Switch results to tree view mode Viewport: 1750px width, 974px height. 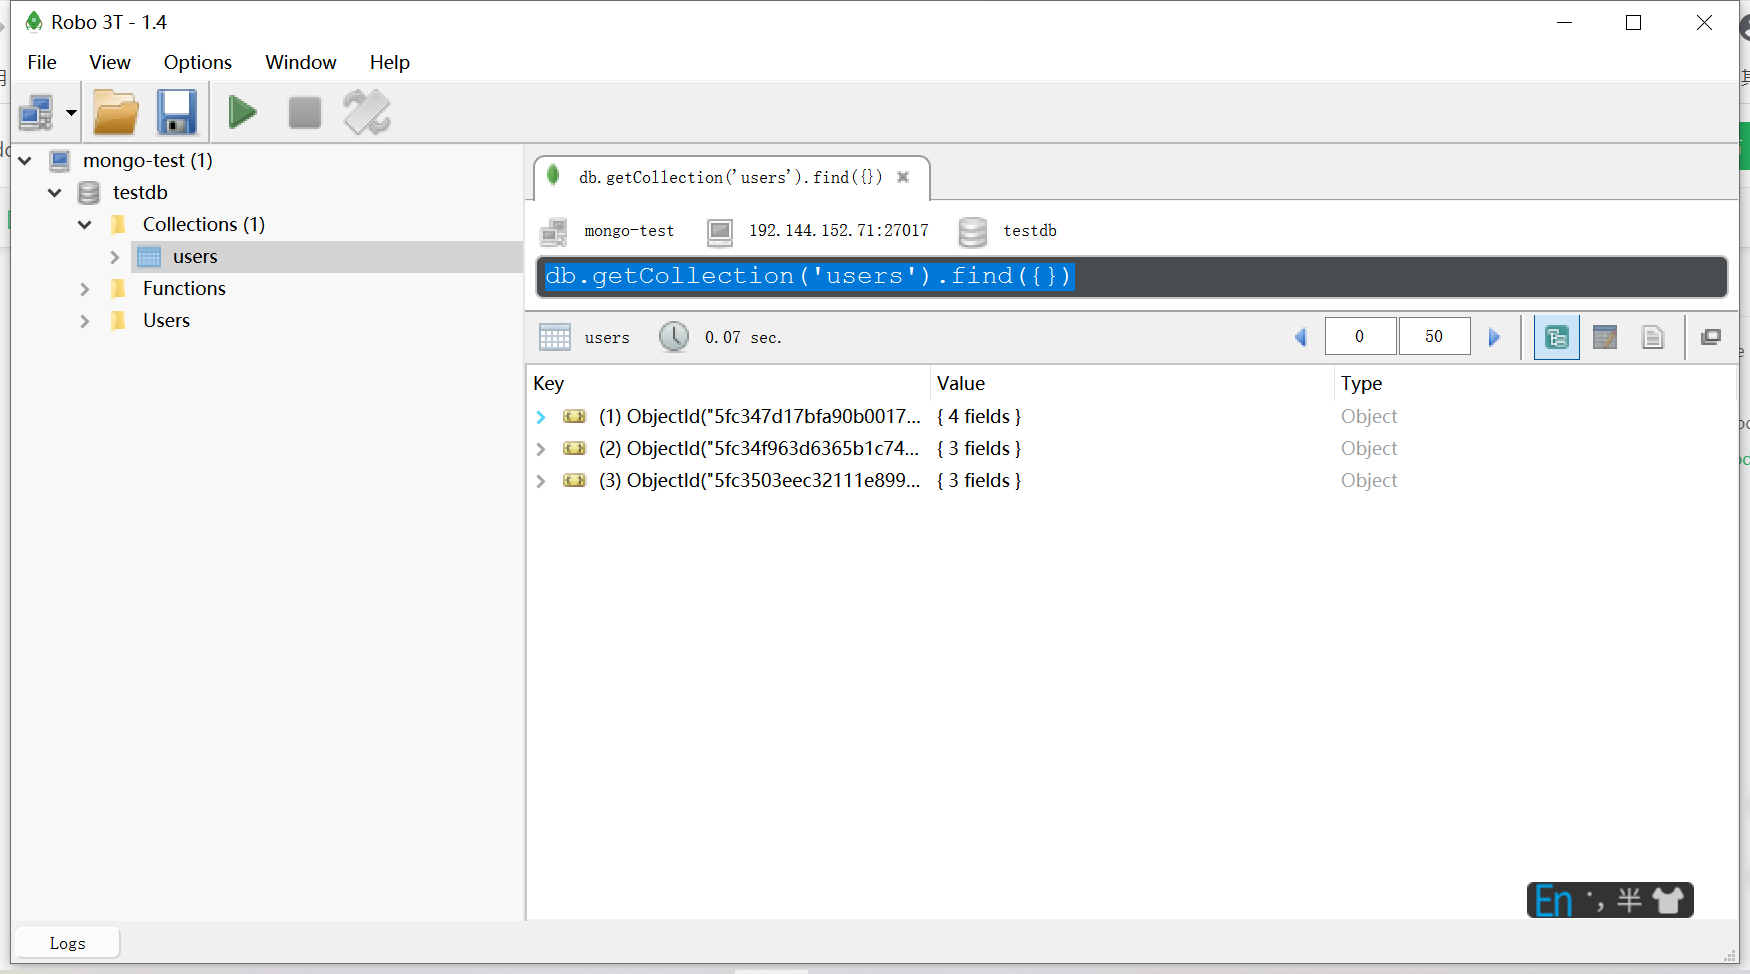1556,337
